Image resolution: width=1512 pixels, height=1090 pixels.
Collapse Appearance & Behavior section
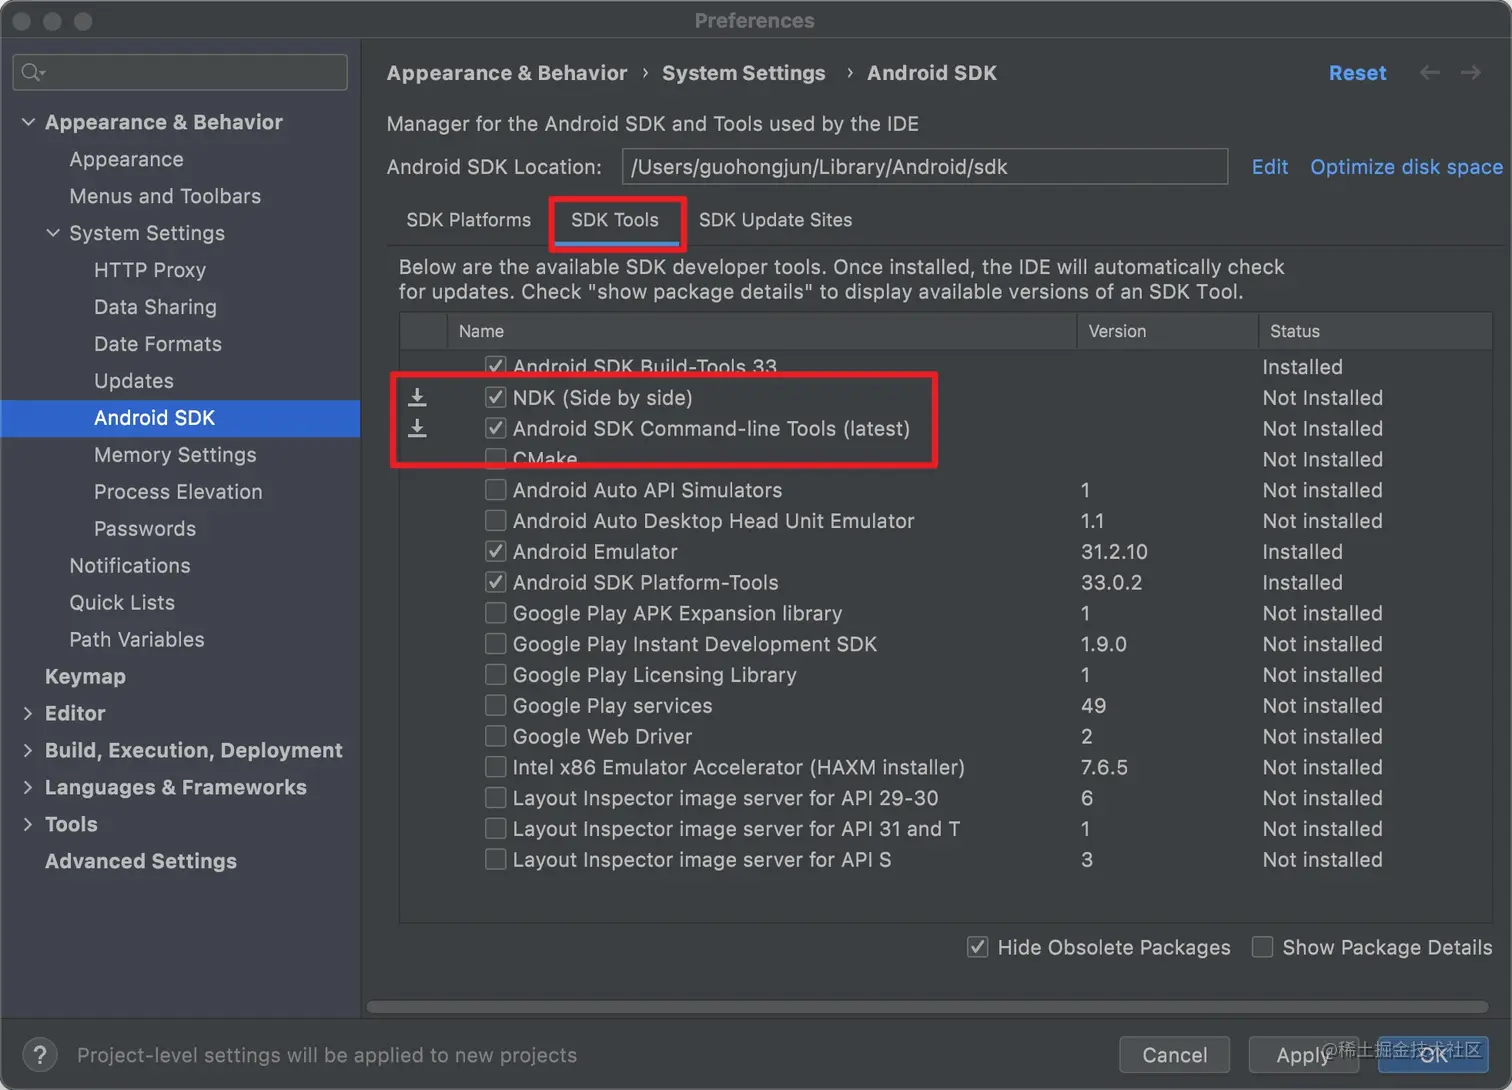click(x=28, y=122)
